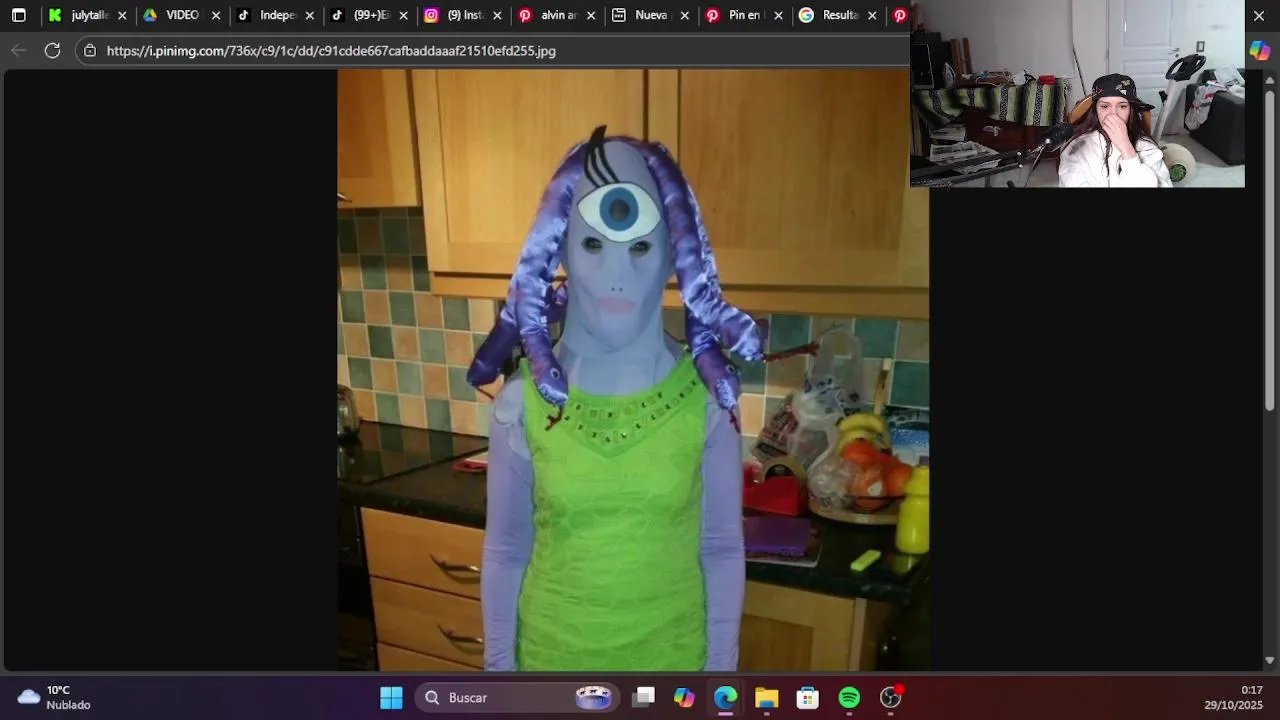This screenshot has height=720, width=1280.
Task: Open the weather widget showing 10°C Nublado
Action: 55,697
